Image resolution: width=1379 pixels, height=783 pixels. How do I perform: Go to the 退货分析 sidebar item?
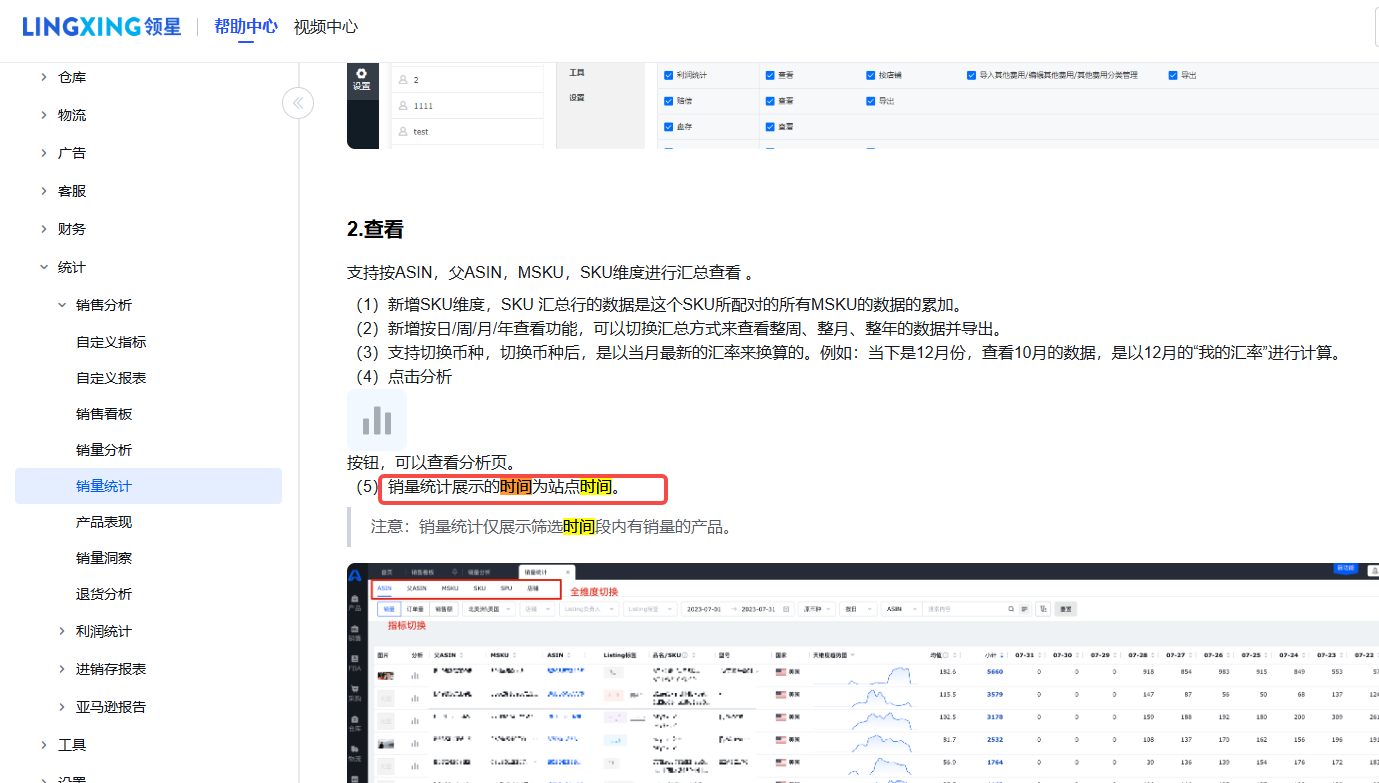(x=104, y=594)
